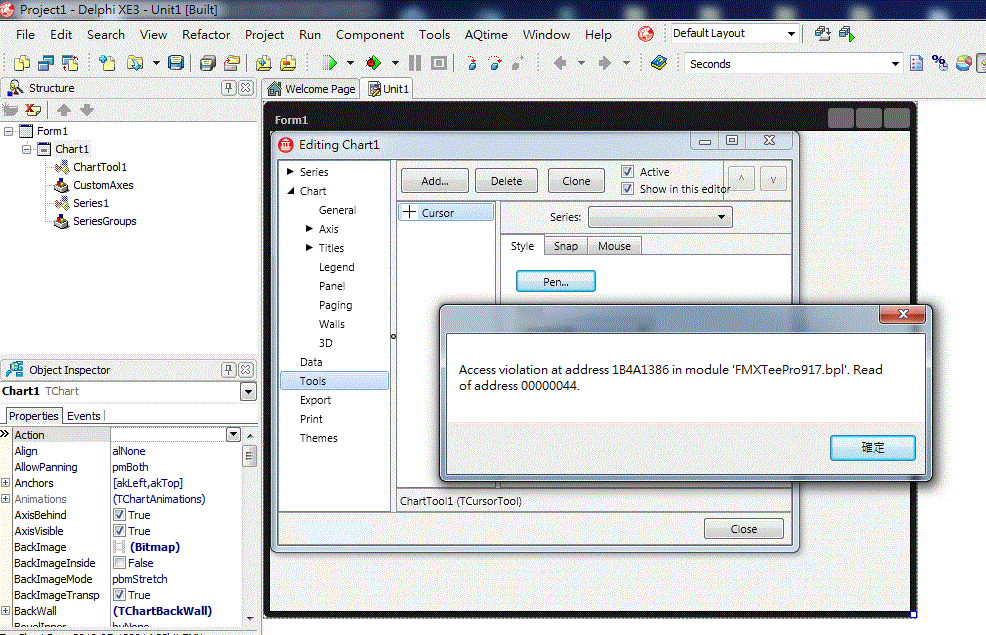Click the debug bug icon
Screen dimensions: 986x635
click(x=374, y=63)
